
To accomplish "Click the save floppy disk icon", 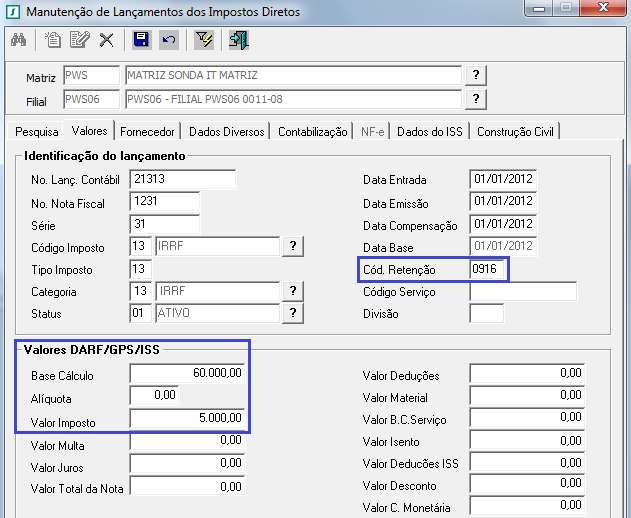I will click(141, 40).
